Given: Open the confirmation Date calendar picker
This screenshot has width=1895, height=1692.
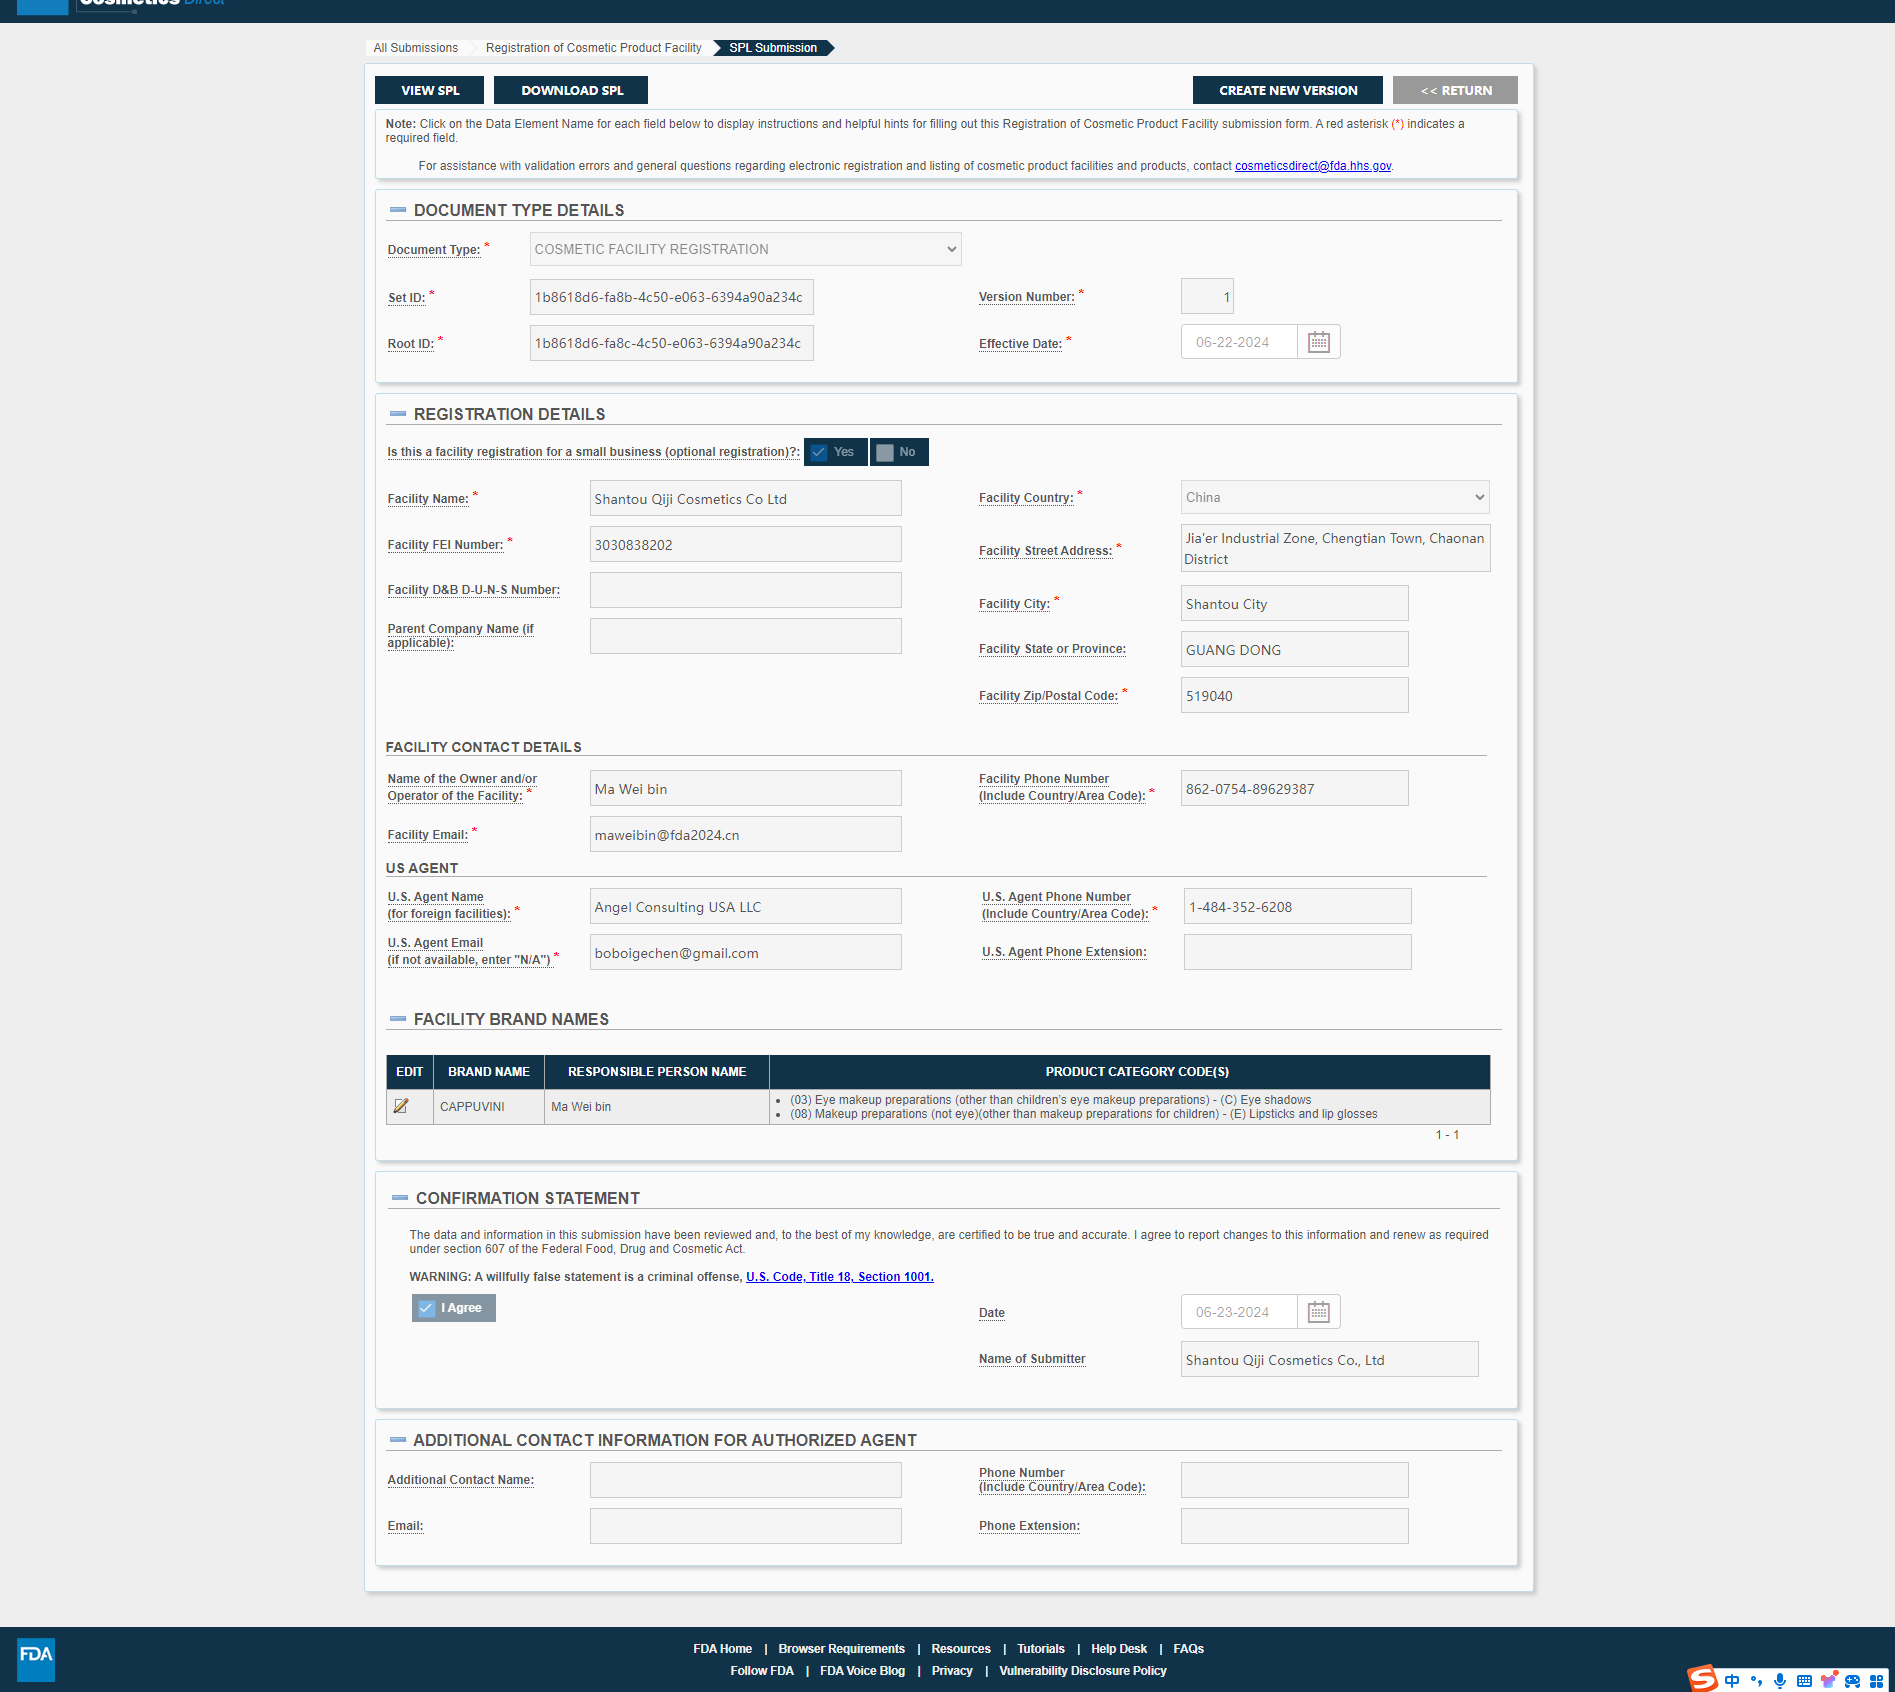Looking at the screenshot, I should point(1318,1312).
